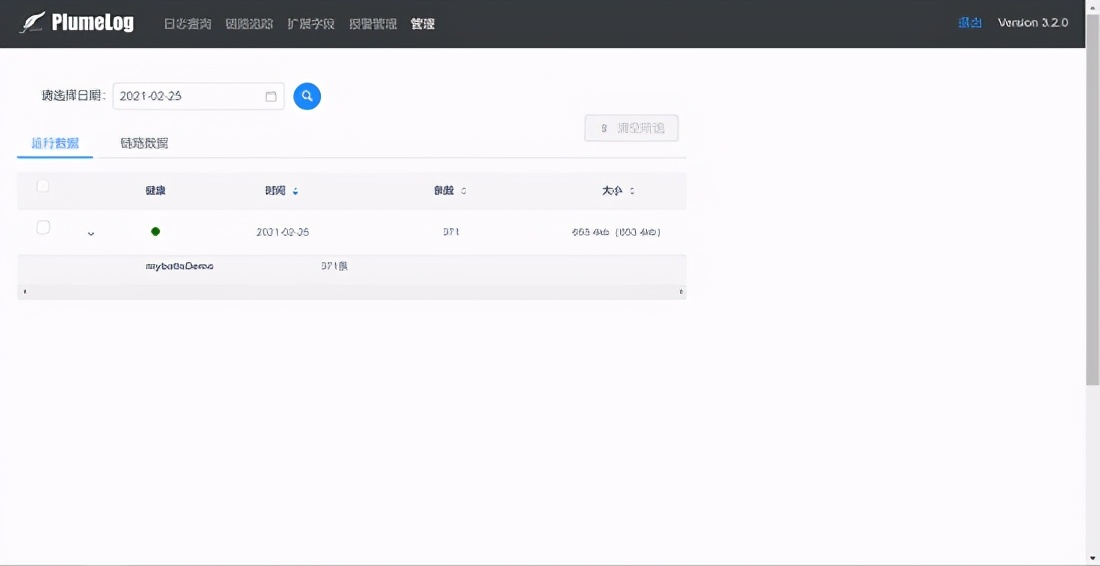
Task: Switch to the second data tab 链路数据
Action: [144, 144]
